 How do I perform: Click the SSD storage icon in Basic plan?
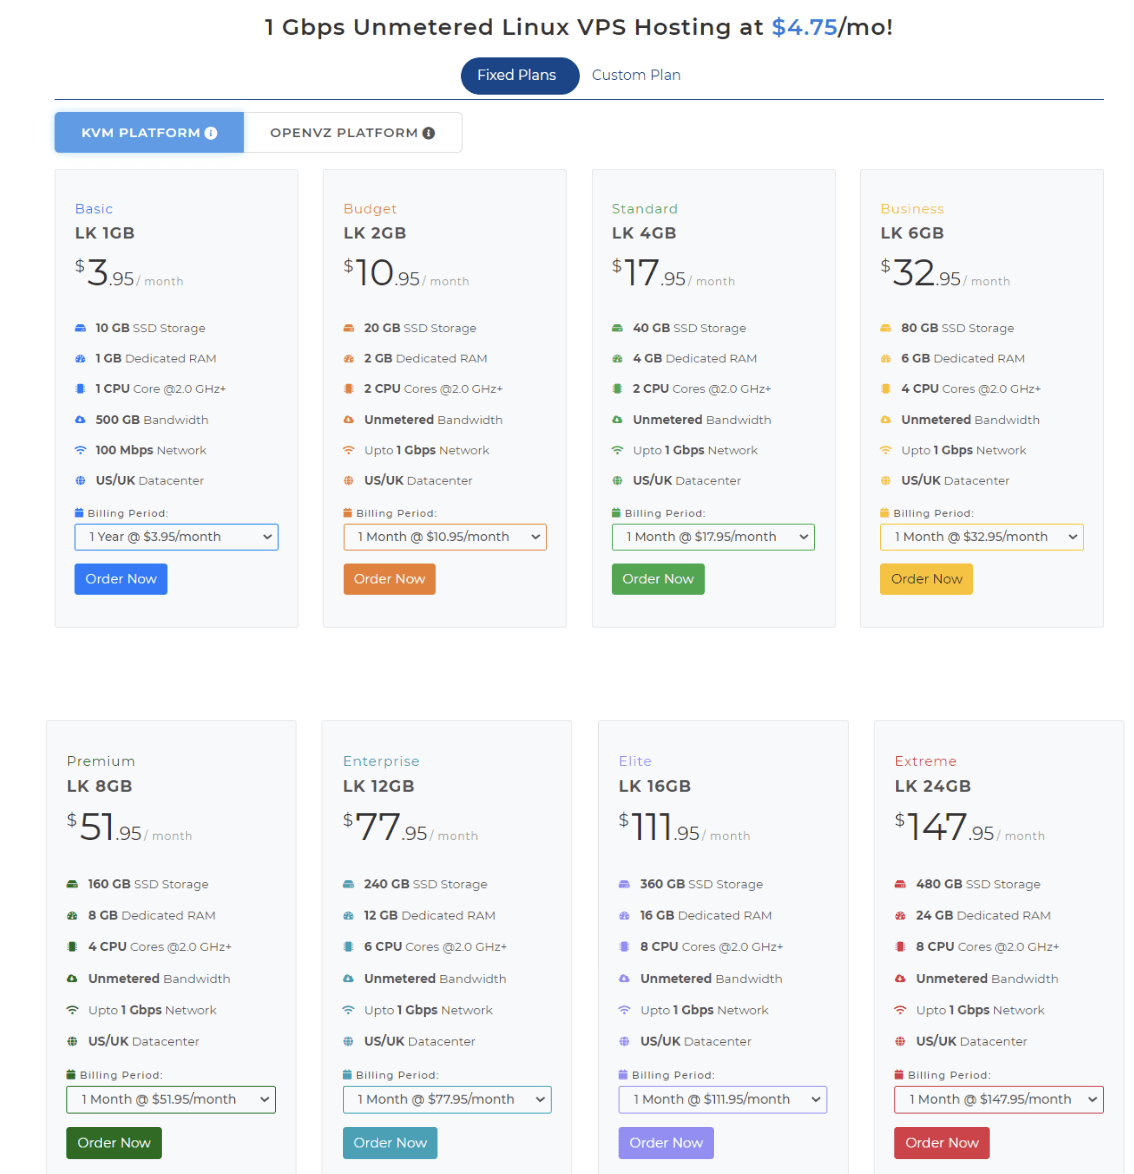pyautogui.click(x=81, y=328)
